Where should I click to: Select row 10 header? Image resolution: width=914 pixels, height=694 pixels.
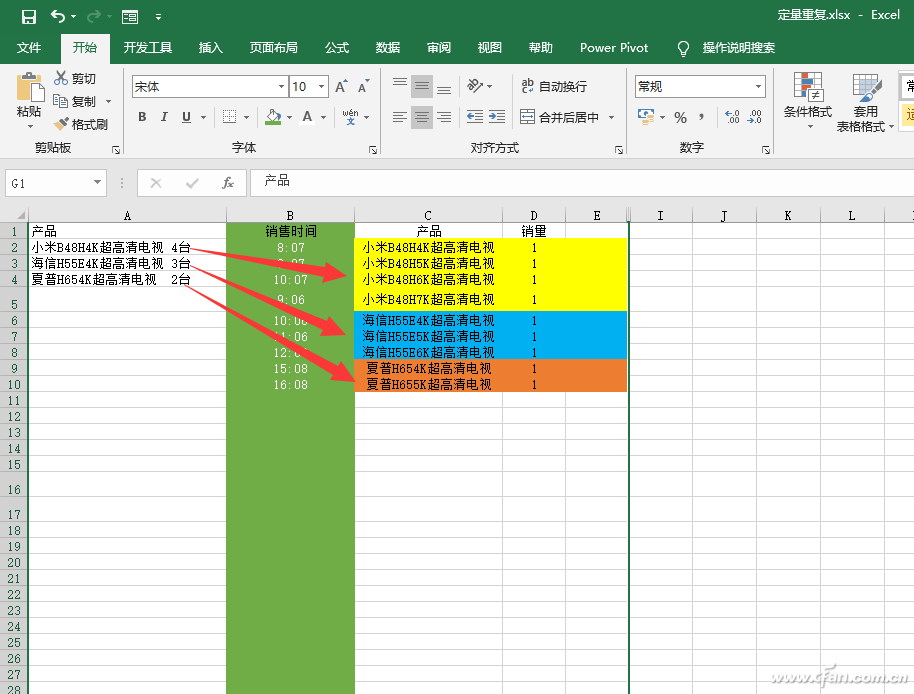tap(14, 385)
